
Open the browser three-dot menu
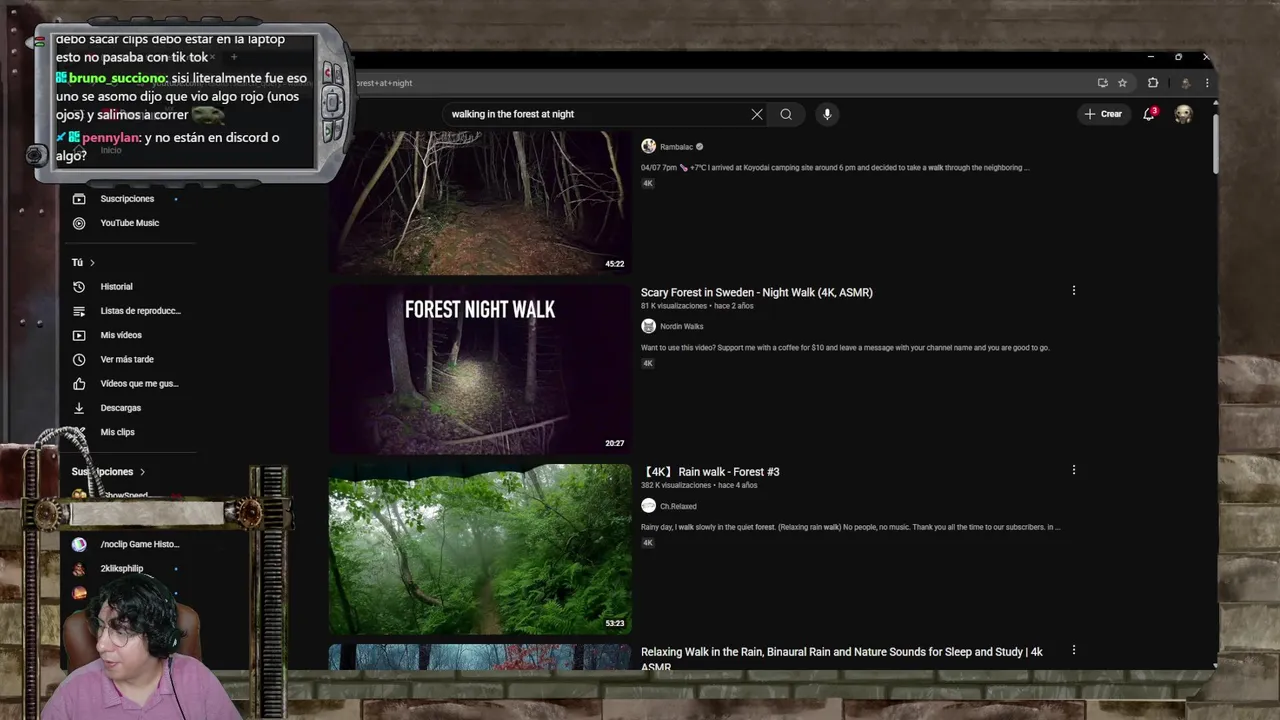pyautogui.click(x=1207, y=83)
